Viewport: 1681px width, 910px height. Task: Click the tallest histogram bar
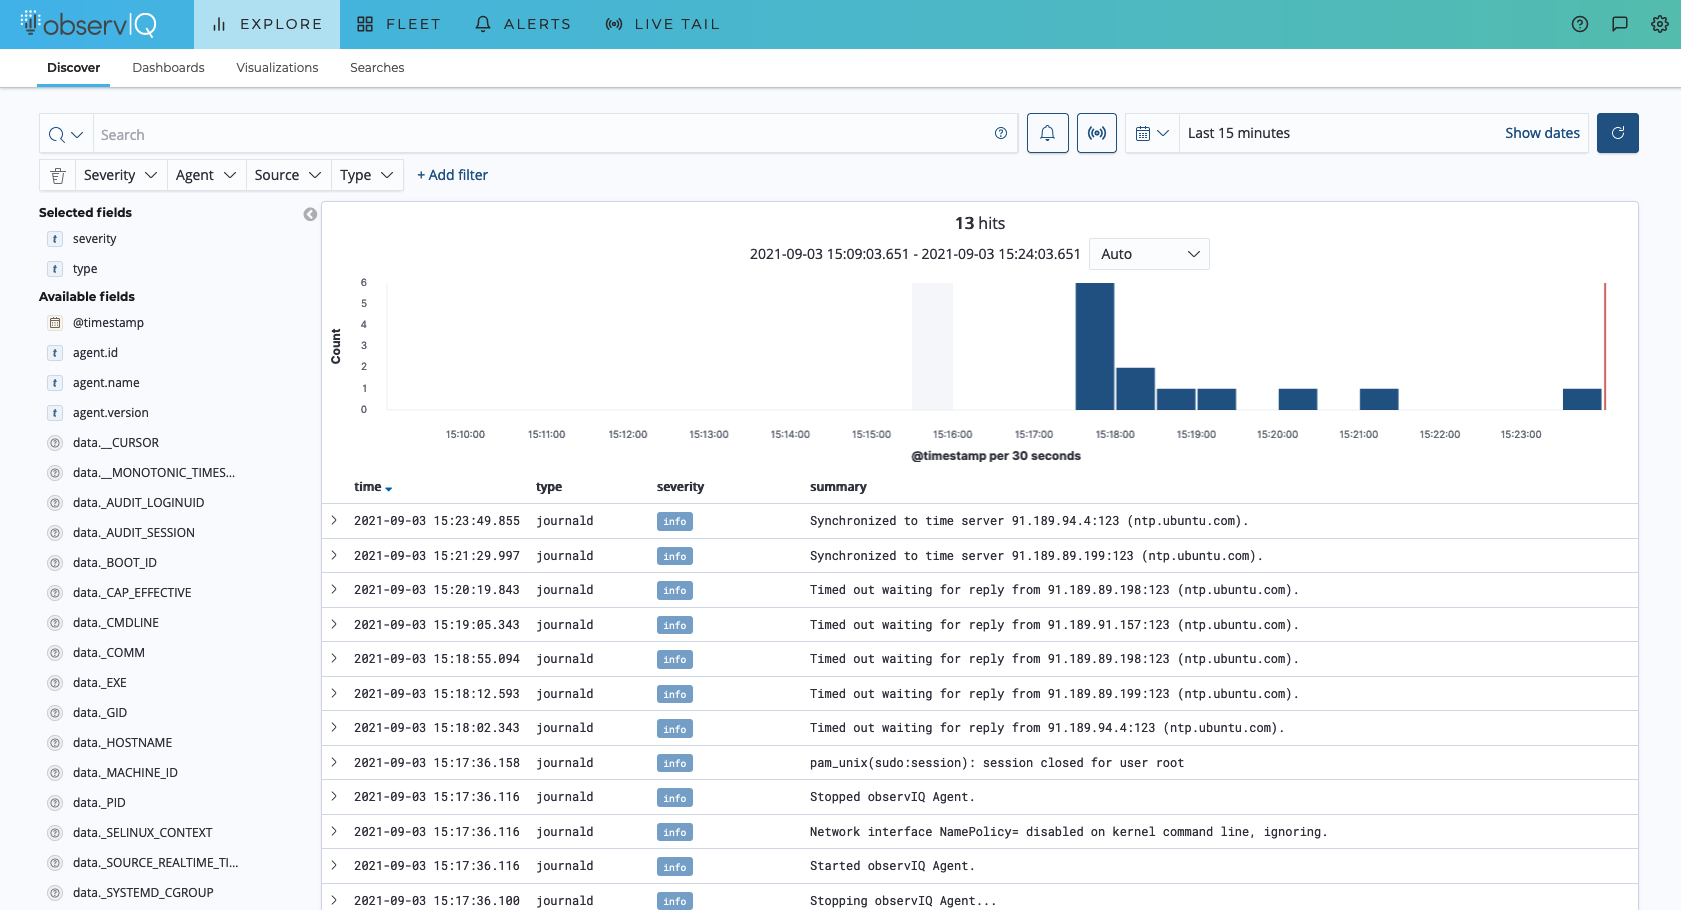pos(1094,346)
